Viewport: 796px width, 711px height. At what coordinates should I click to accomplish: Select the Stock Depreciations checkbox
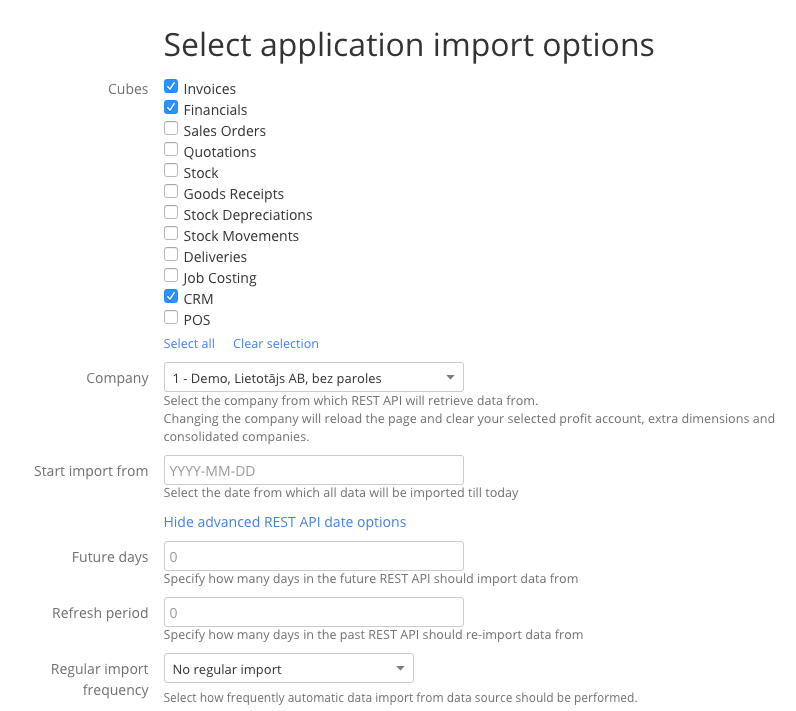click(x=171, y=214)
